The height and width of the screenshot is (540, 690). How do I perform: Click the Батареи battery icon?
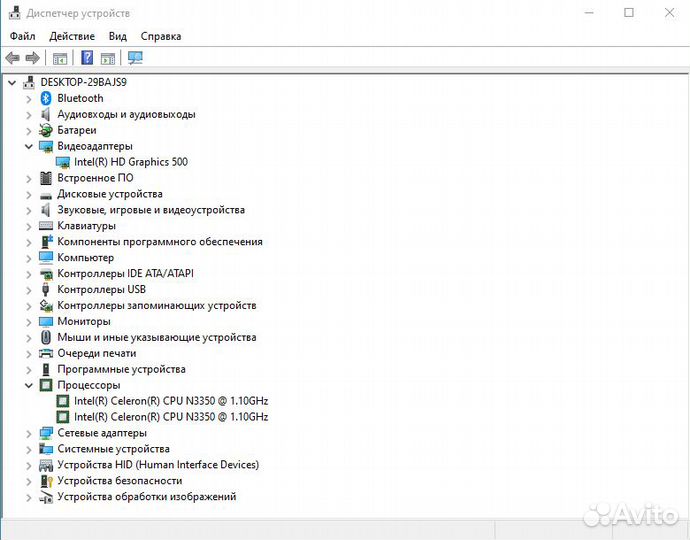click(46, 130)
